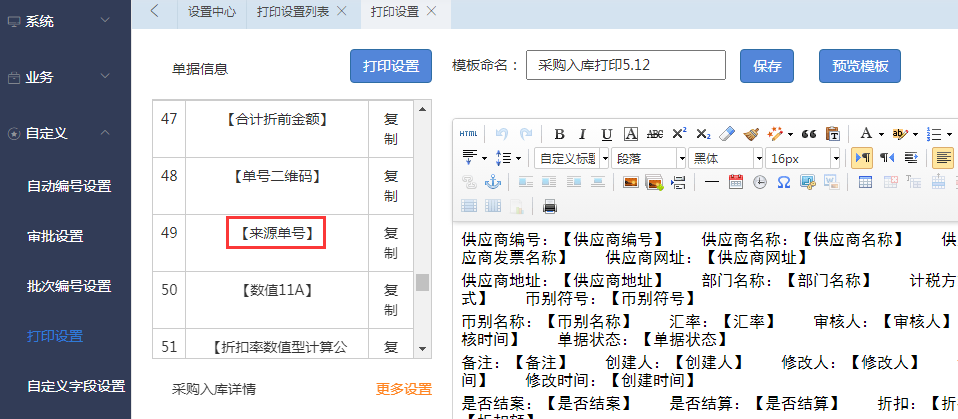
Task: Copy the 【来源单号】 field via 复制
Action: click(x=391, y=243)
